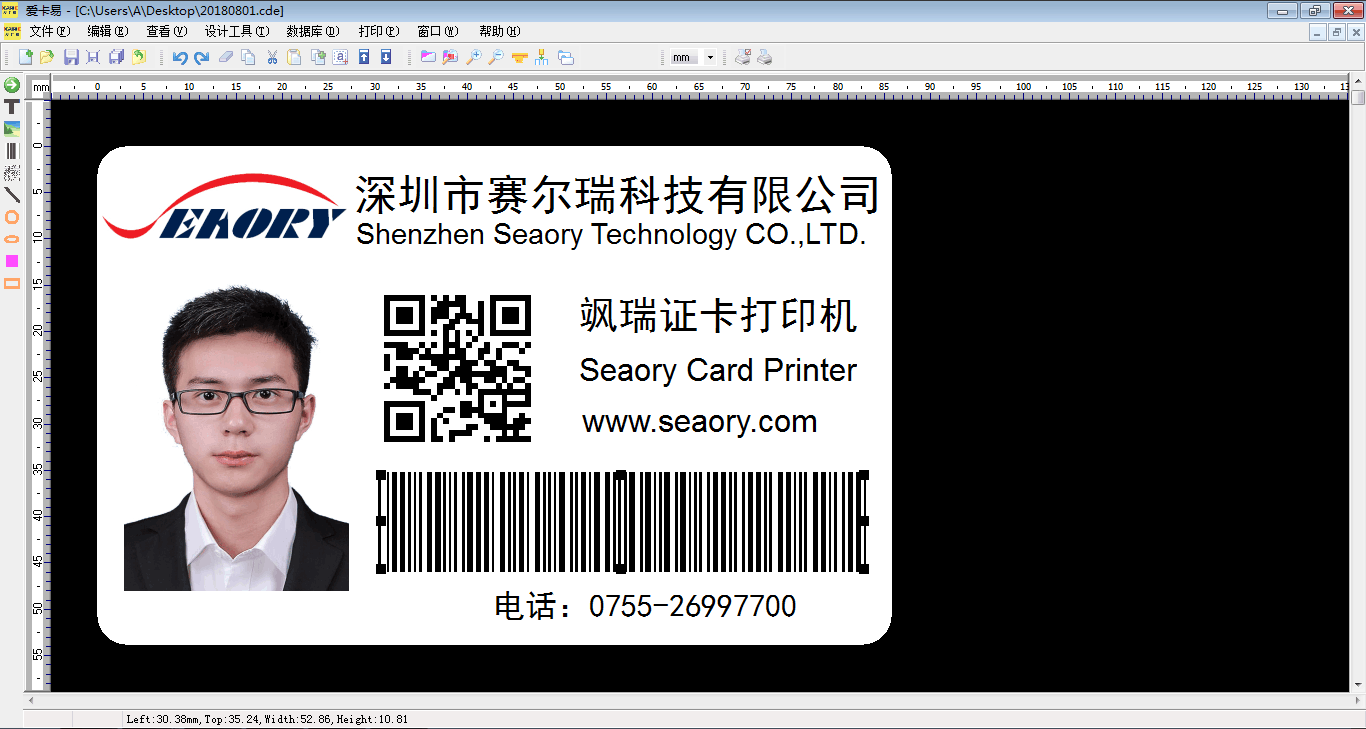Select the portrait photo on the card

pos(236,440)
